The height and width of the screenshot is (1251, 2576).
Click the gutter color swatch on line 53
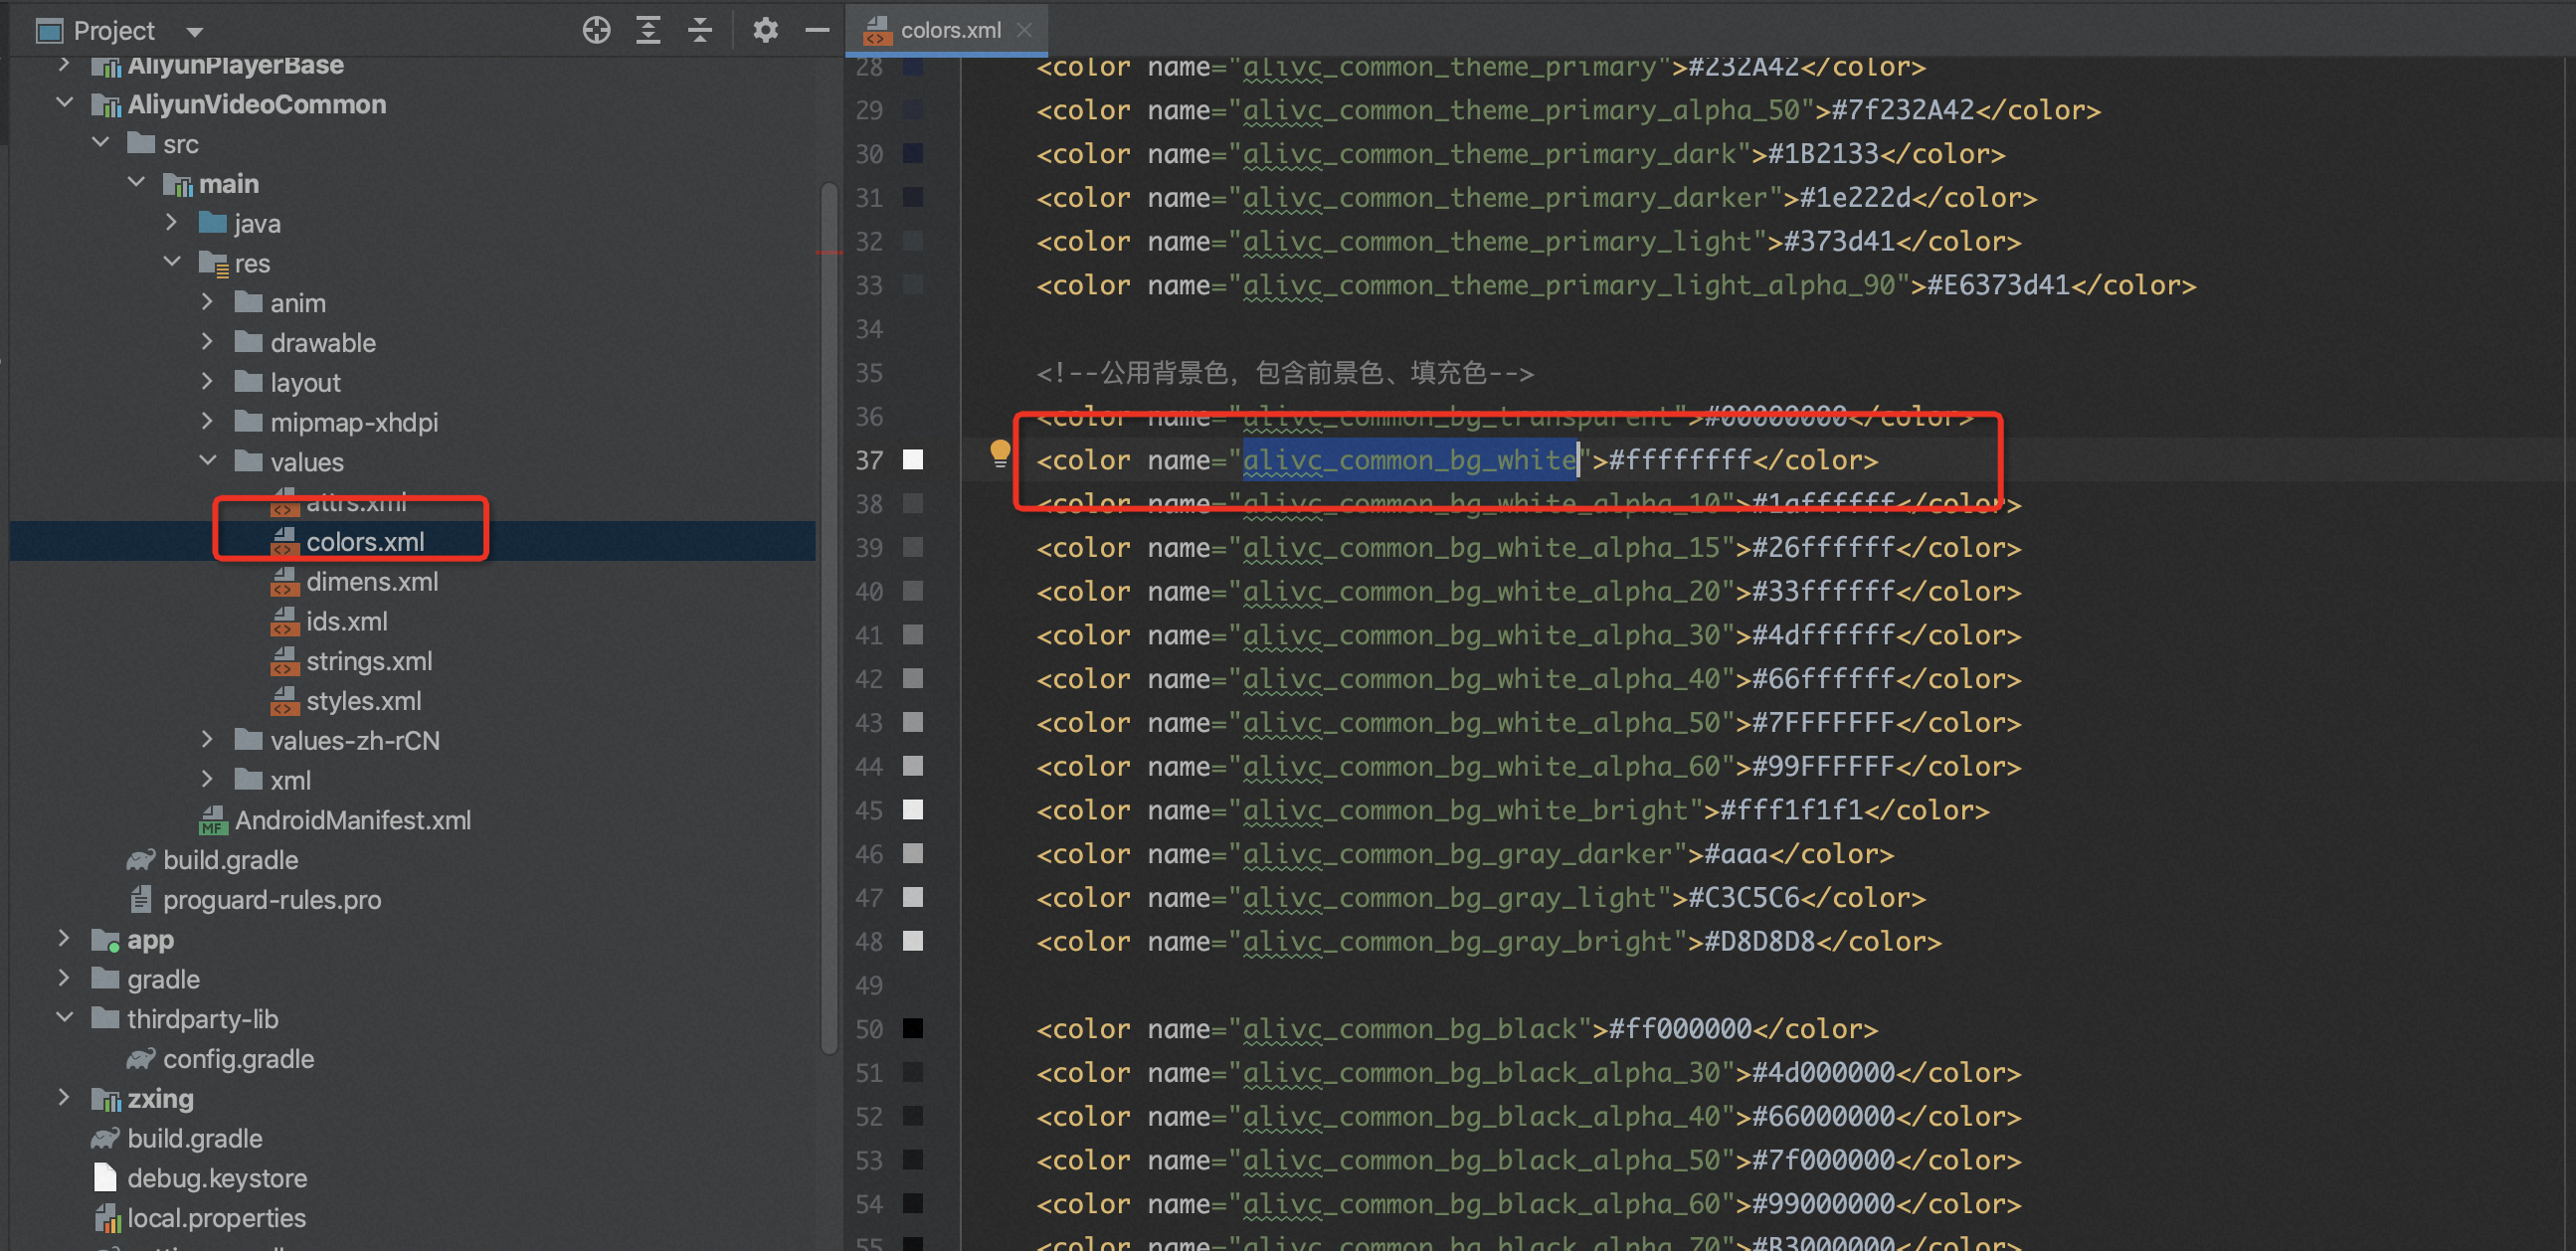point(913,1160)
